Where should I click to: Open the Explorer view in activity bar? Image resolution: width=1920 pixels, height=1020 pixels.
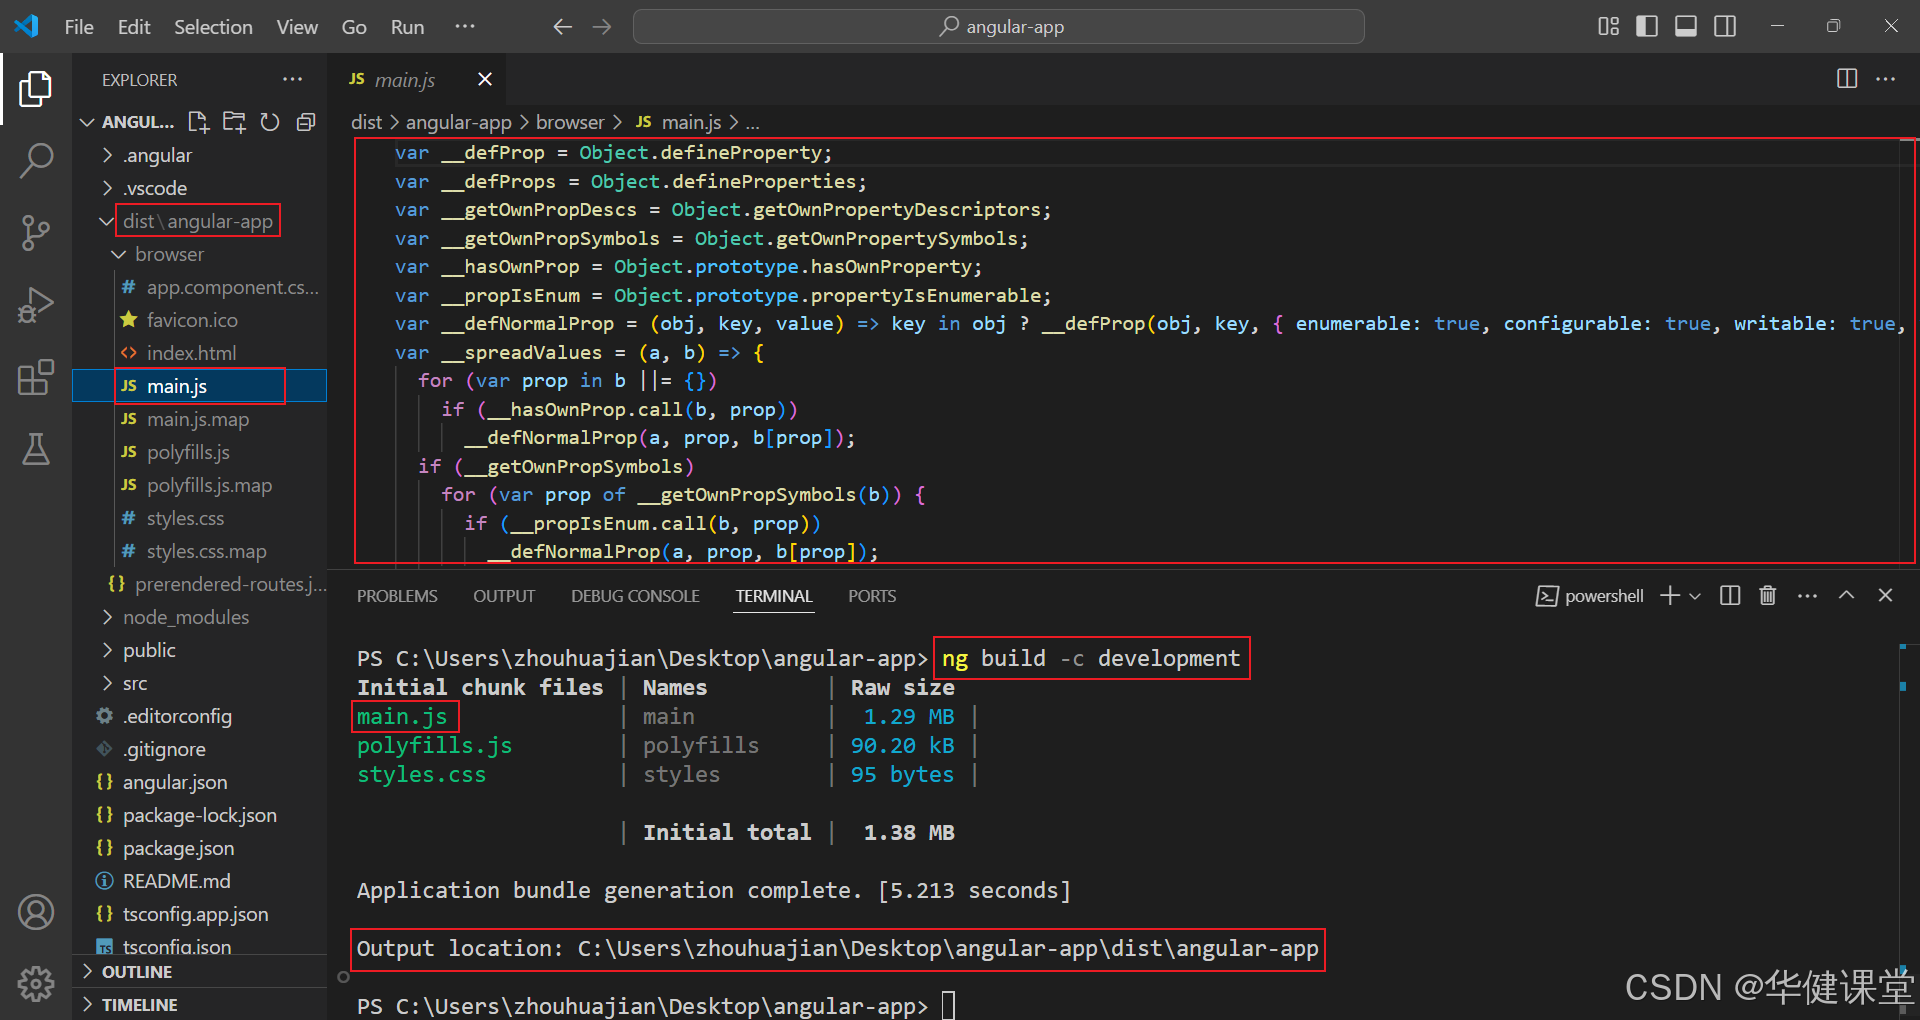tap(36, 89)
